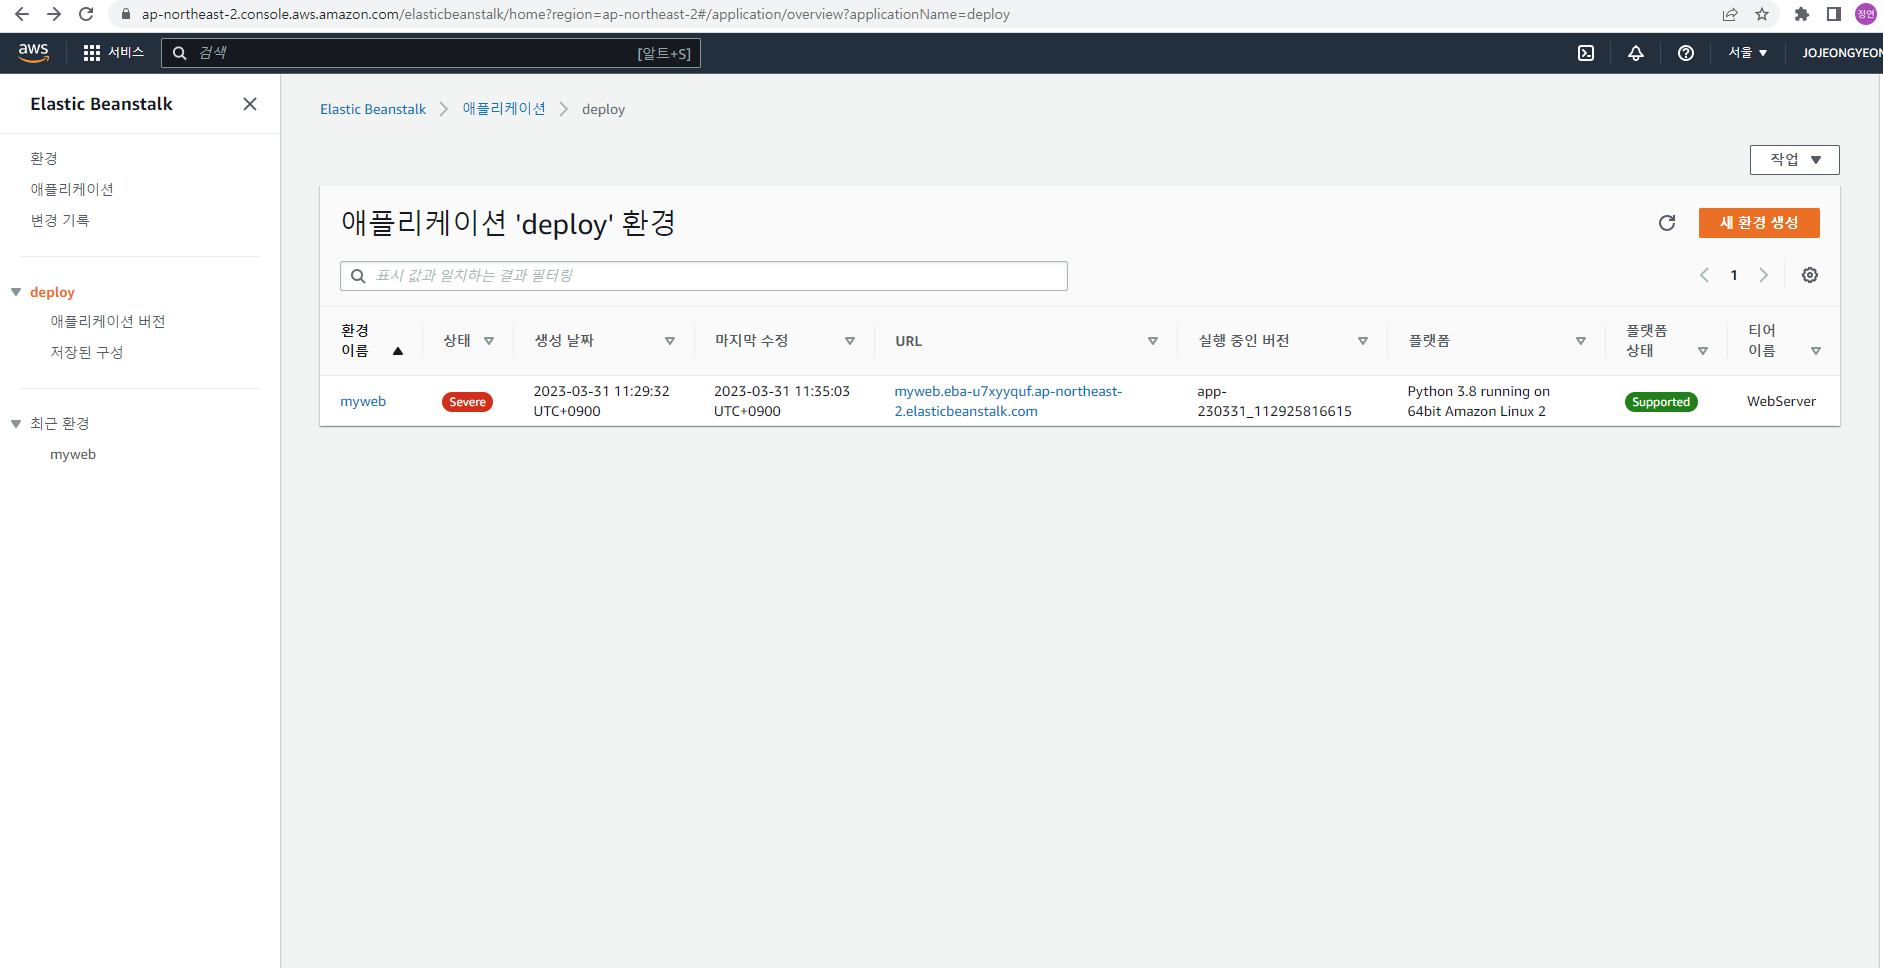This screenshot has height=968, width=1883.
Task: Sort table by 생성 날짜 column
Action: coord(670,341)
